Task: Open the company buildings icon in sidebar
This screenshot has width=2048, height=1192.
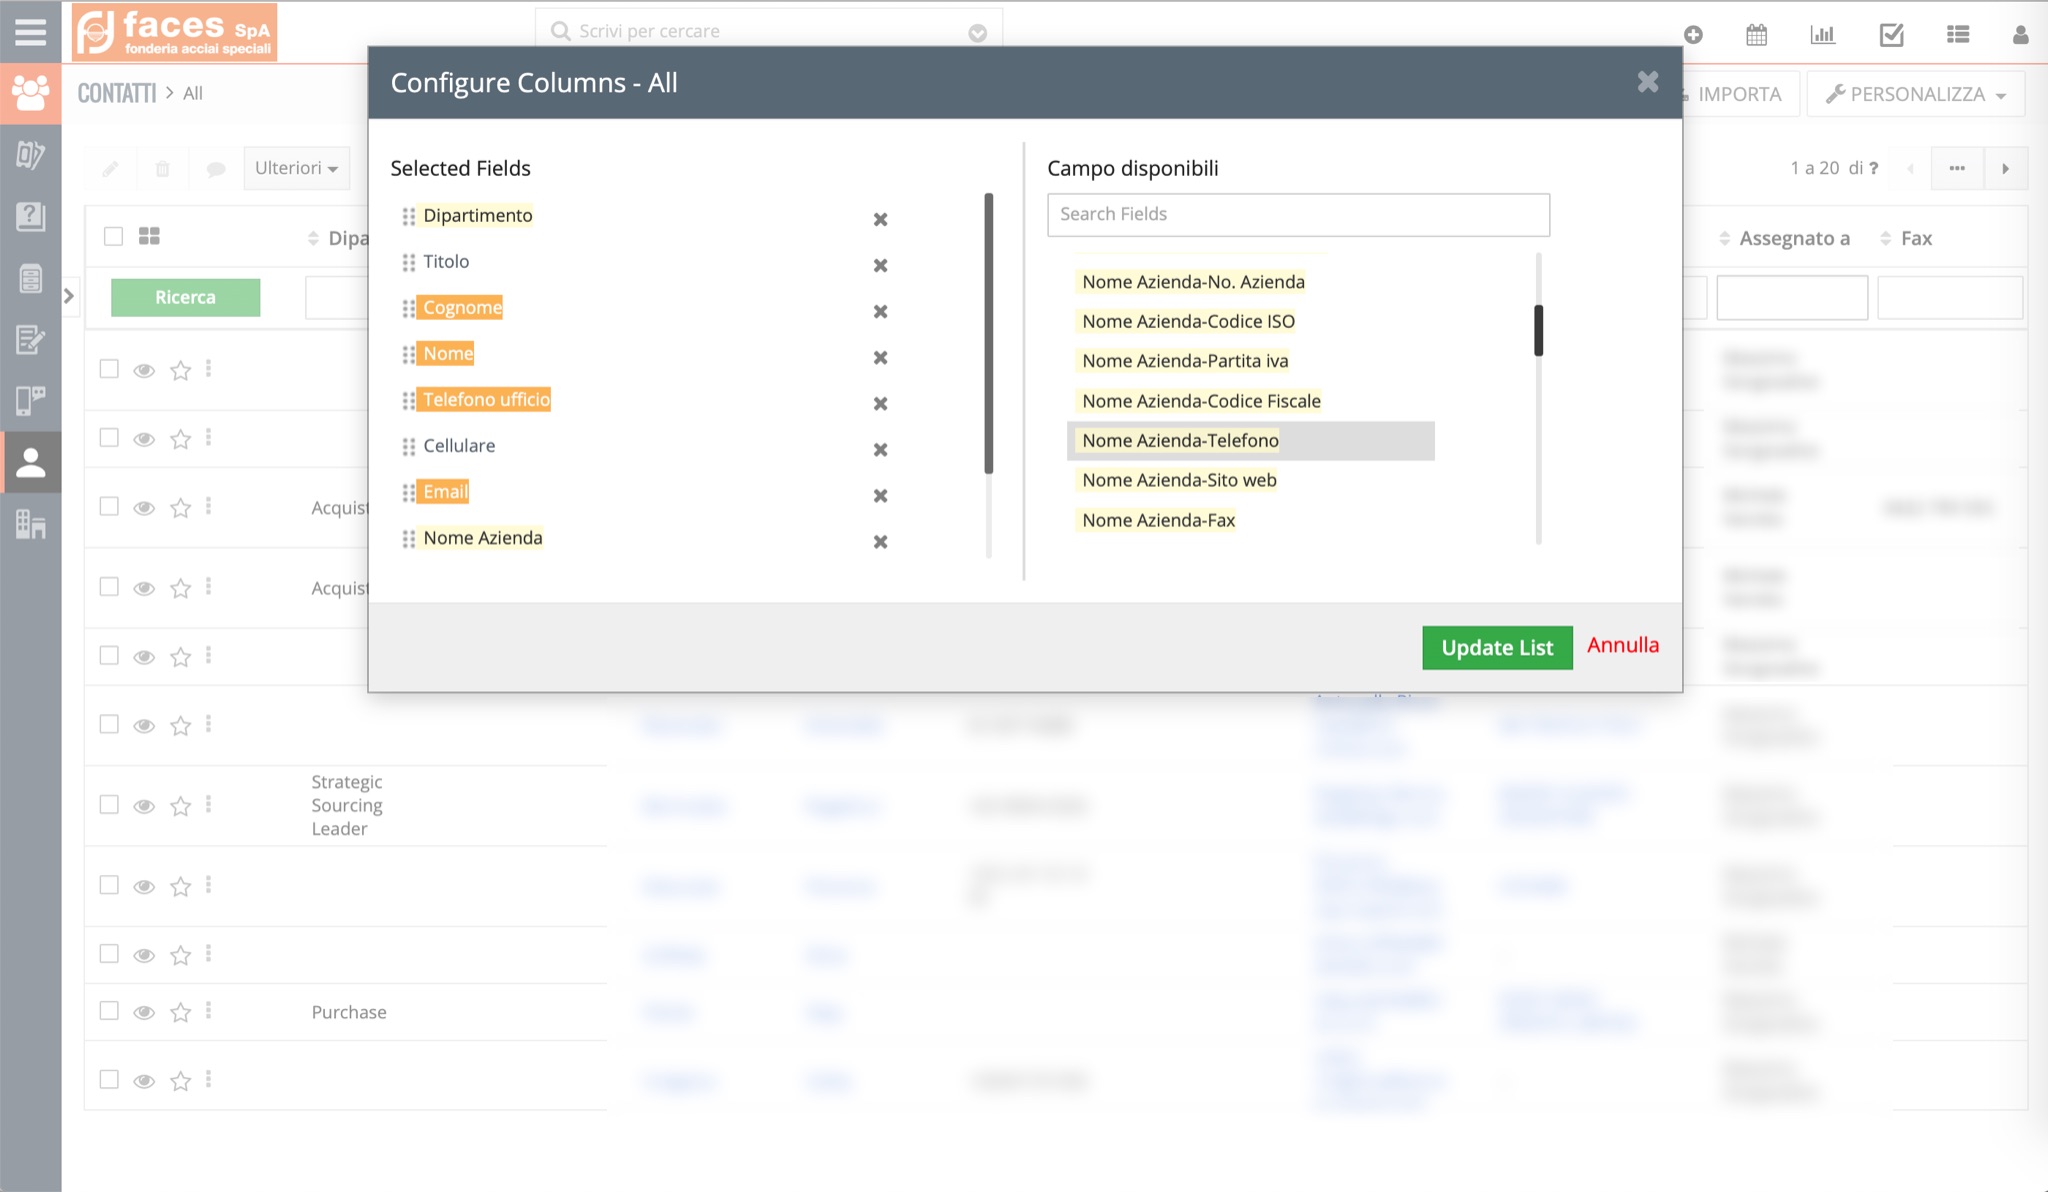Action: [30, 524]
